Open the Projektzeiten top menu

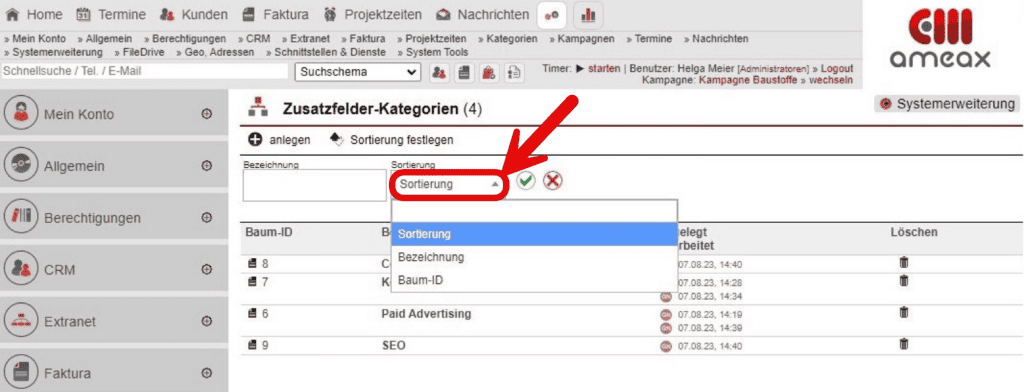(373, 14)
